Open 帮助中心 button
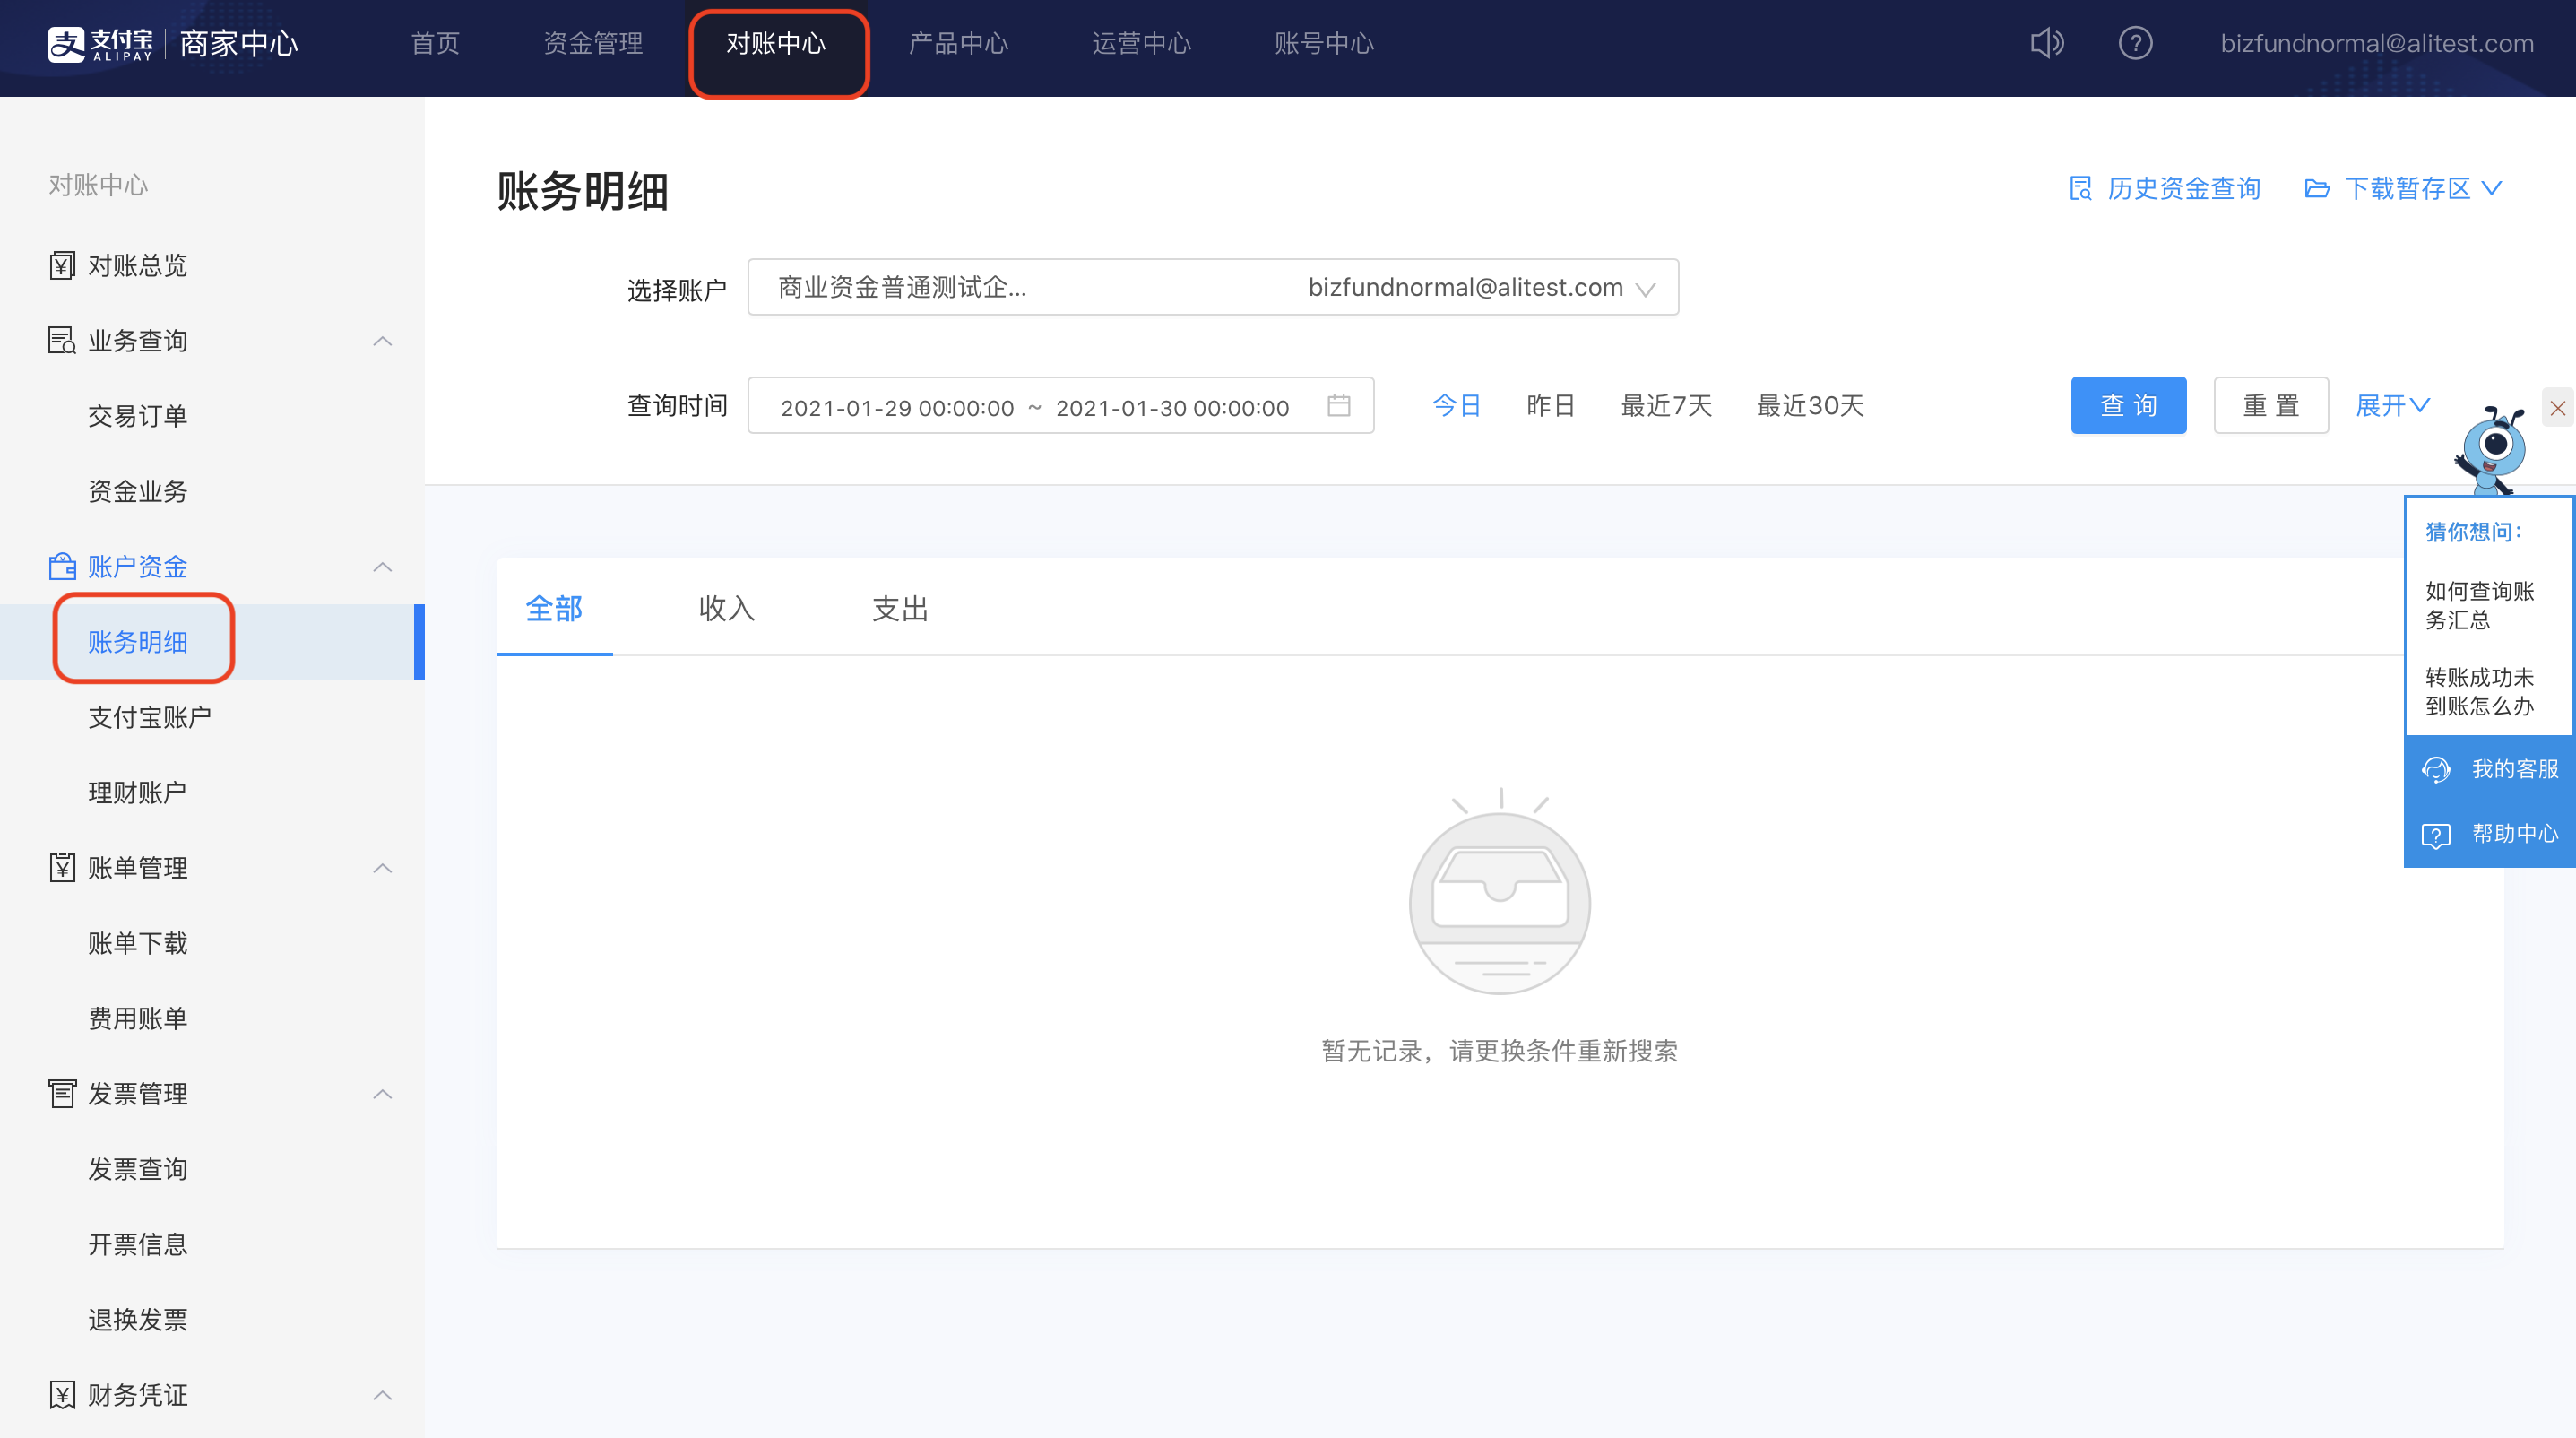The width and height of the screenshot is (2576, 1438). point(2489,834)
